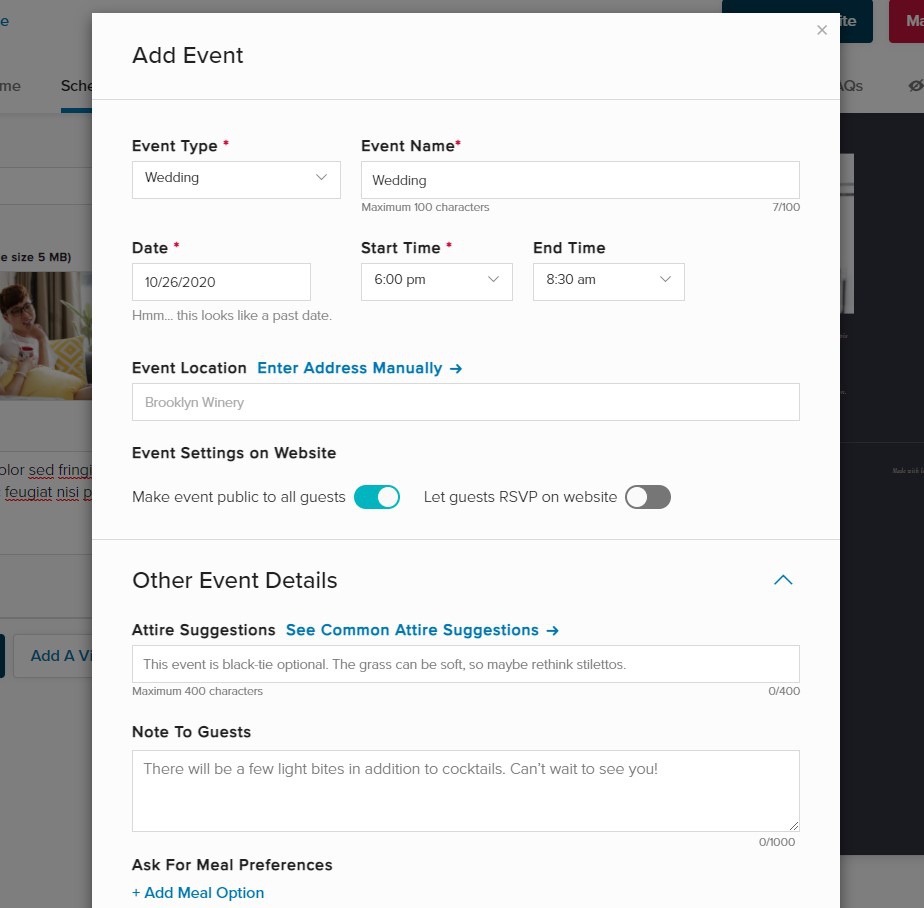Screen dimensions: 924x908
Task: Click the Start Time dropdown arrow
Action: (493, 280)
